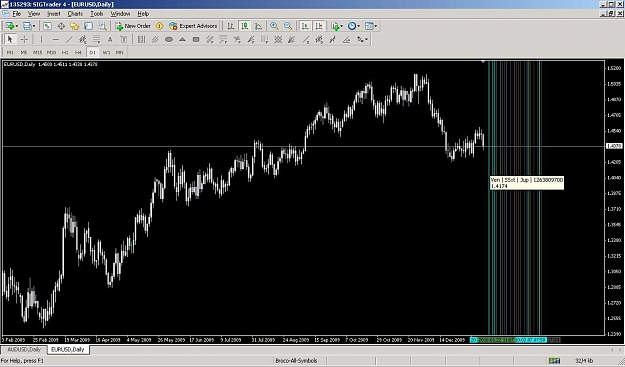The height and width of the screenshot is (367, 625).
Task: Select the Gann grid tool
Action: point(278,39)
